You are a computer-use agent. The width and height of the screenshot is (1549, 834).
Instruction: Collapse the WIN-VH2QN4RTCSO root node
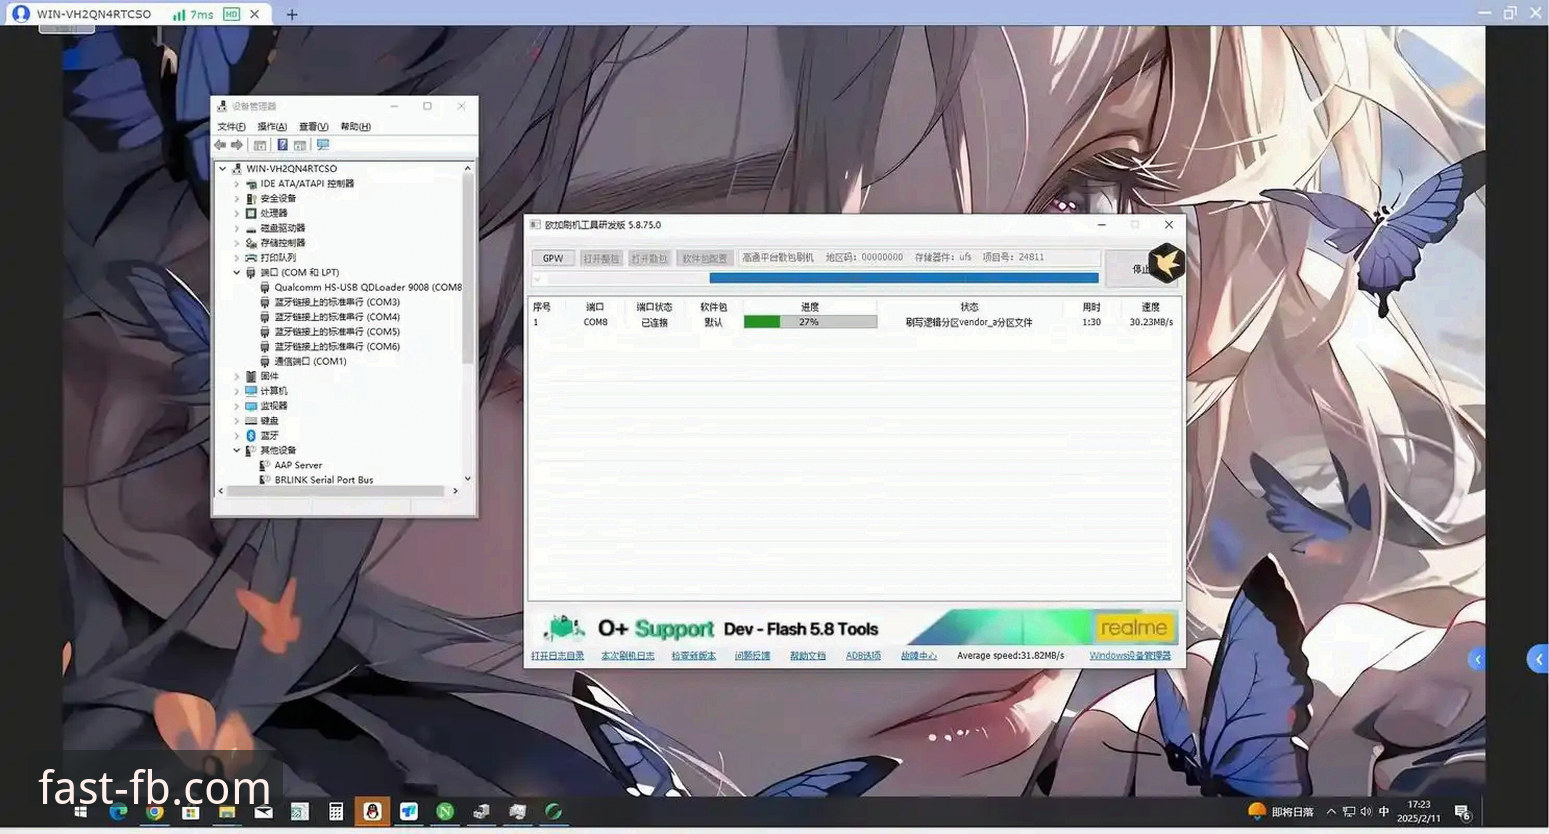pyautogui.click(x=223, y=169)
